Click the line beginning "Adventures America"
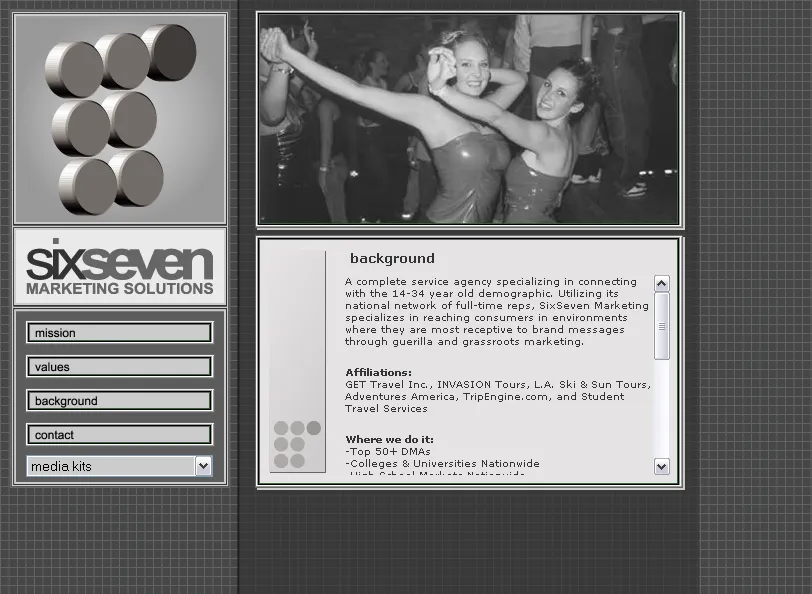 point(485,397)
